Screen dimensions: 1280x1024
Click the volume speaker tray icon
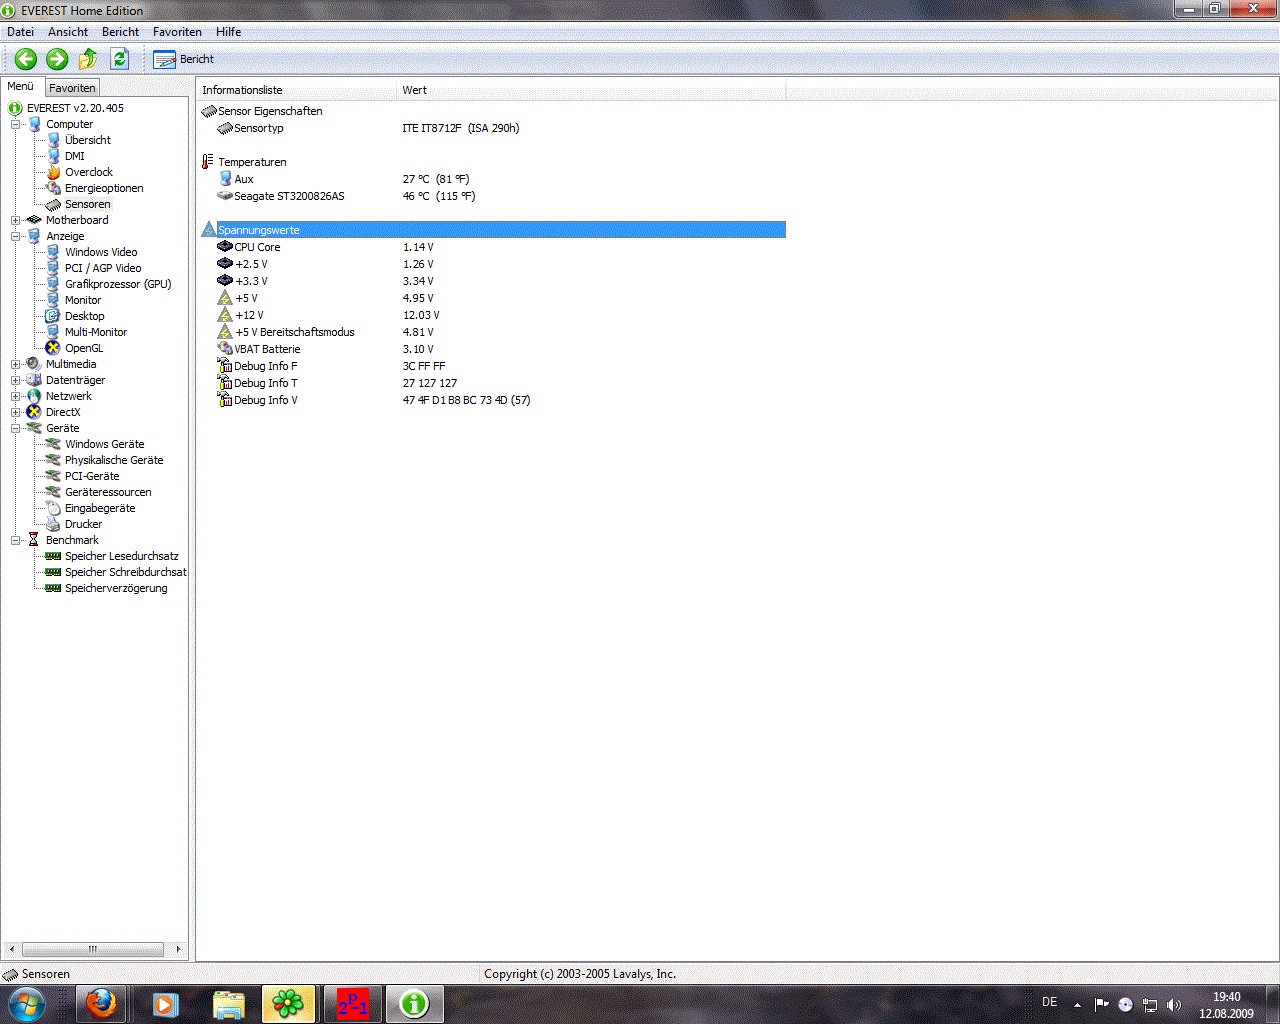pyautogui.click(x=1173, y=1004)
